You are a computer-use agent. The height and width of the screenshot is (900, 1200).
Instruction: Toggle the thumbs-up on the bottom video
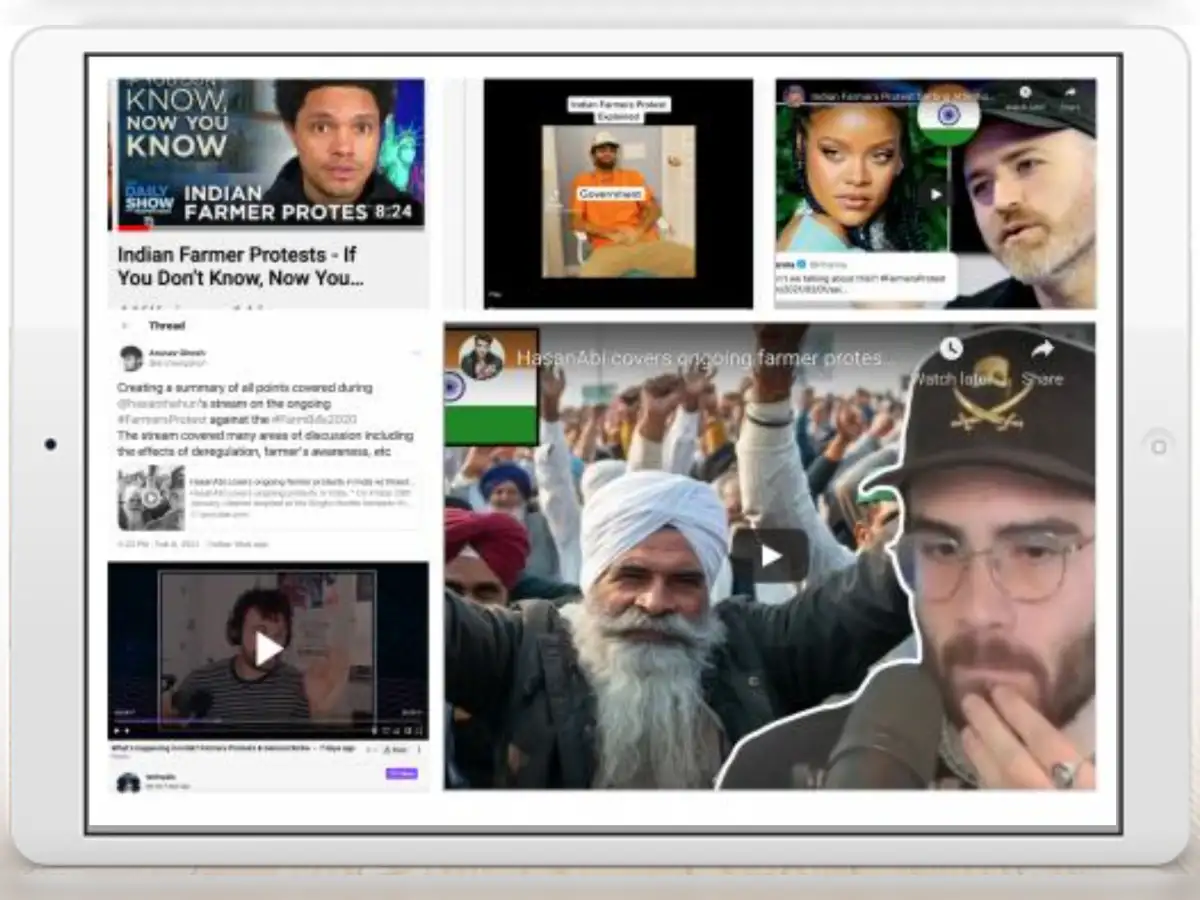tap(367, 748)
